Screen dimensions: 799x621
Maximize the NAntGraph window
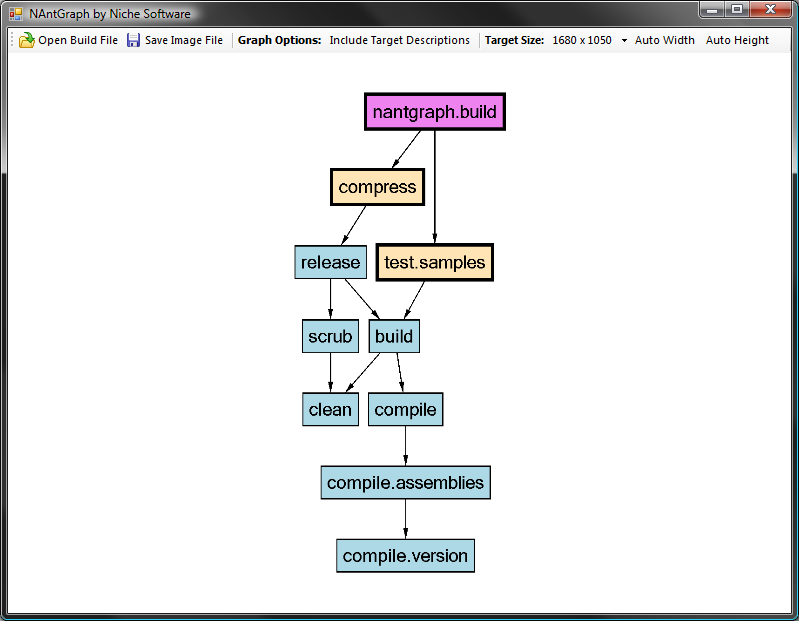point(737,10)
